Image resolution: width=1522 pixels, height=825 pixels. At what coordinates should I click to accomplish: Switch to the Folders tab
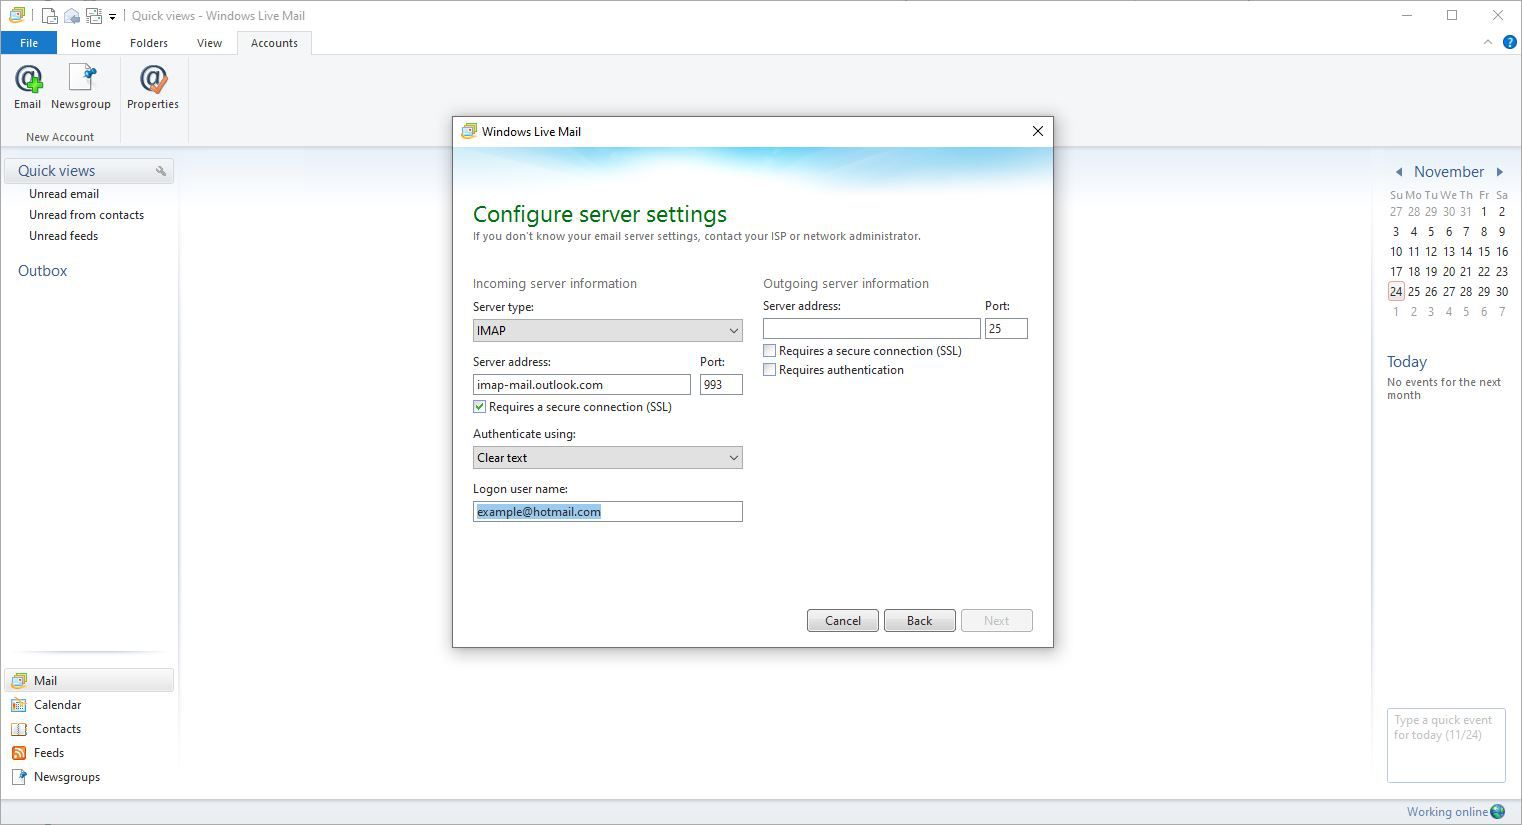tap(149, 43)
